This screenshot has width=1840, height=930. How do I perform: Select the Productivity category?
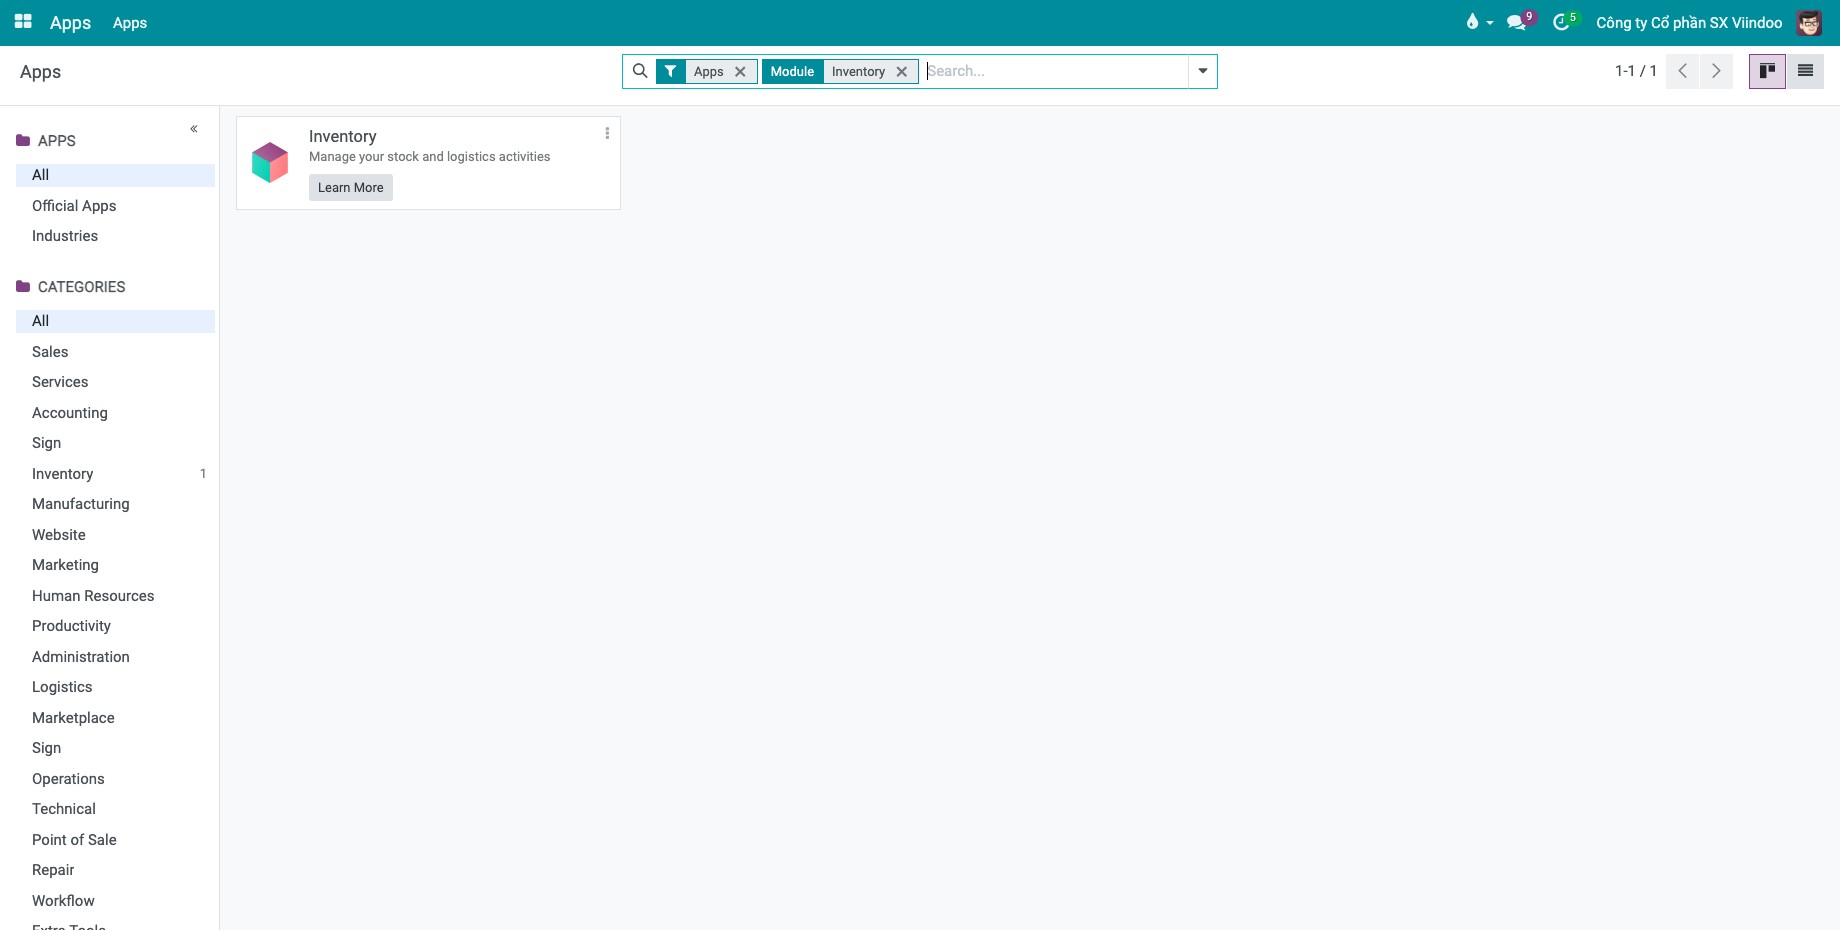[x=115, y=626]
